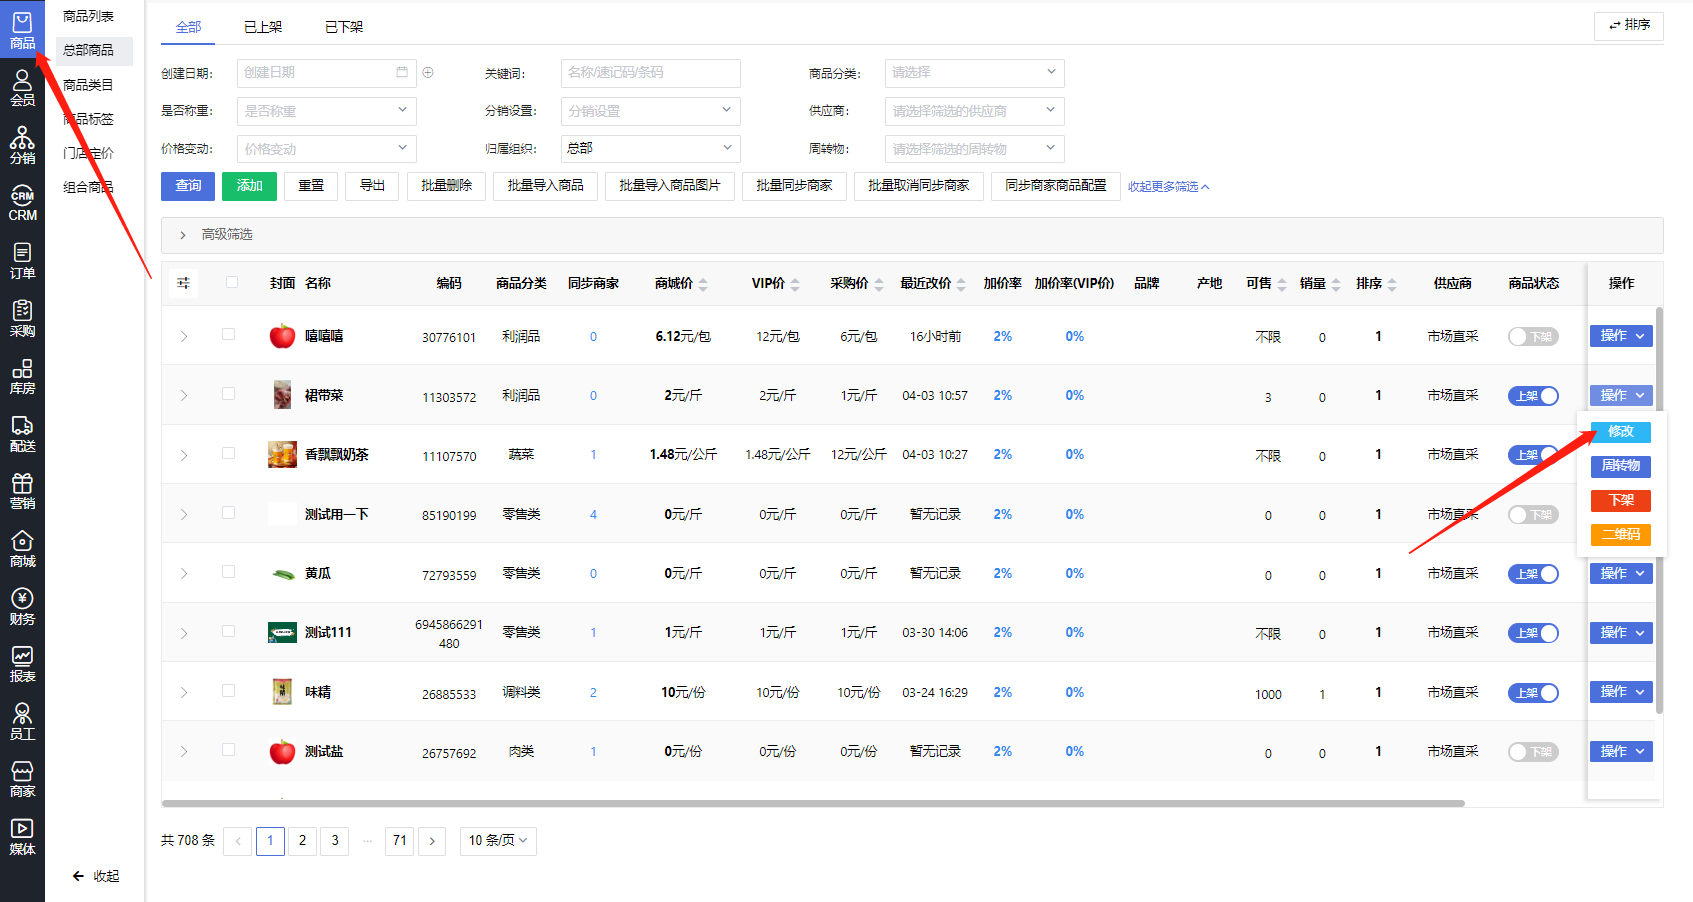Click the green 添加 button
The image size is (1693, 902).
pyautogui.click(x=249, y=186)
